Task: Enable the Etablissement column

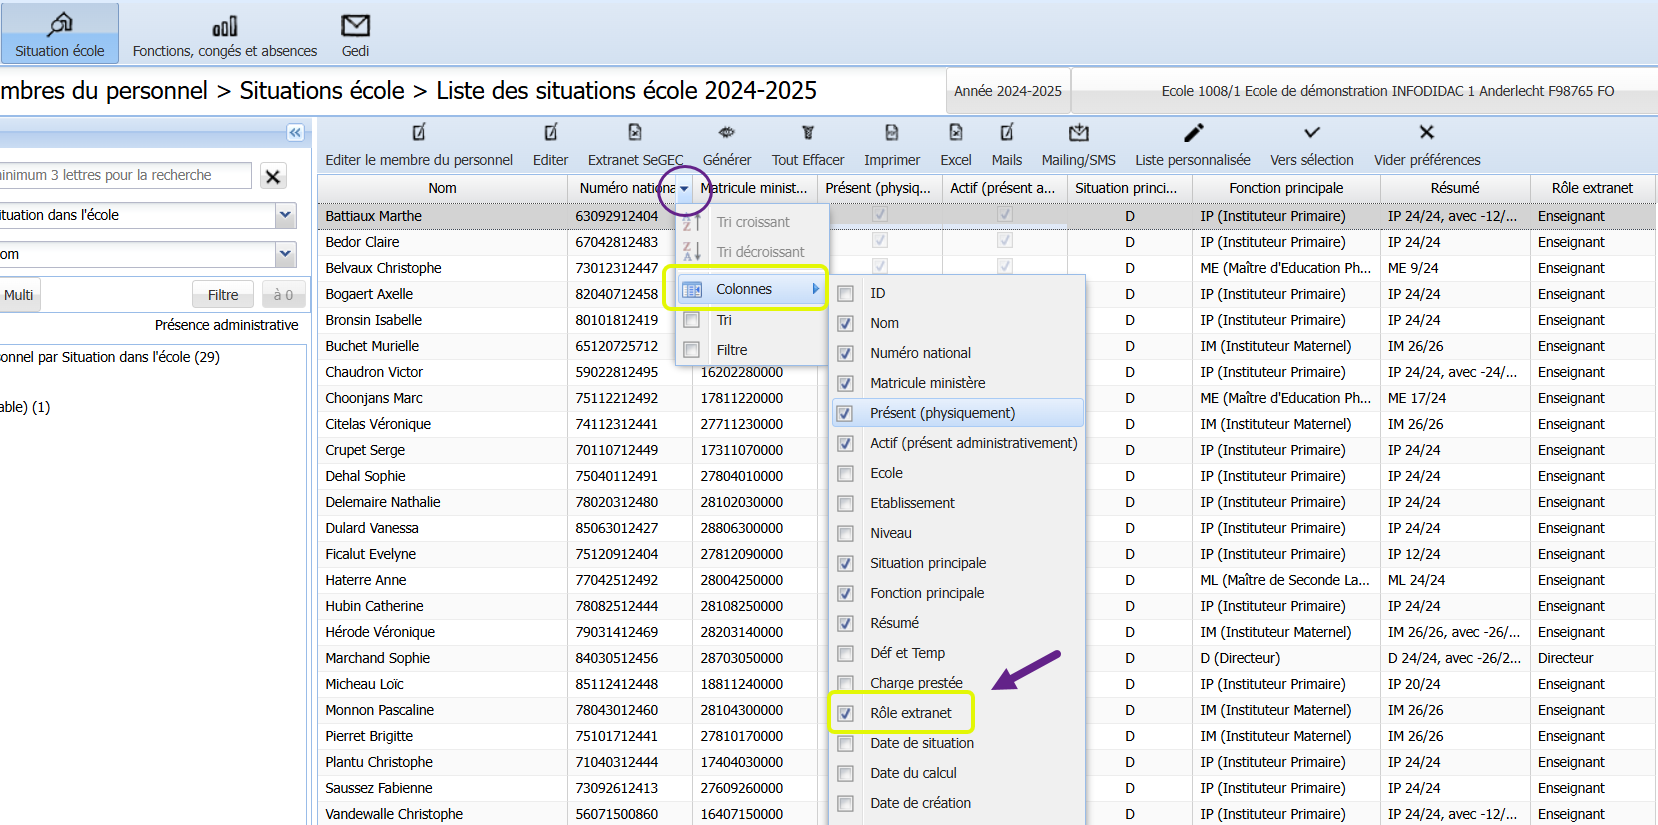Action: tap(846, 504)
